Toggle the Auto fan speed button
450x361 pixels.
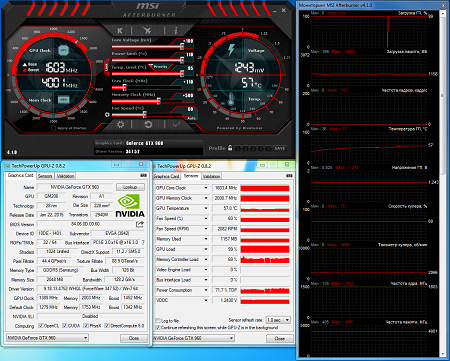(x=191, y=118)
